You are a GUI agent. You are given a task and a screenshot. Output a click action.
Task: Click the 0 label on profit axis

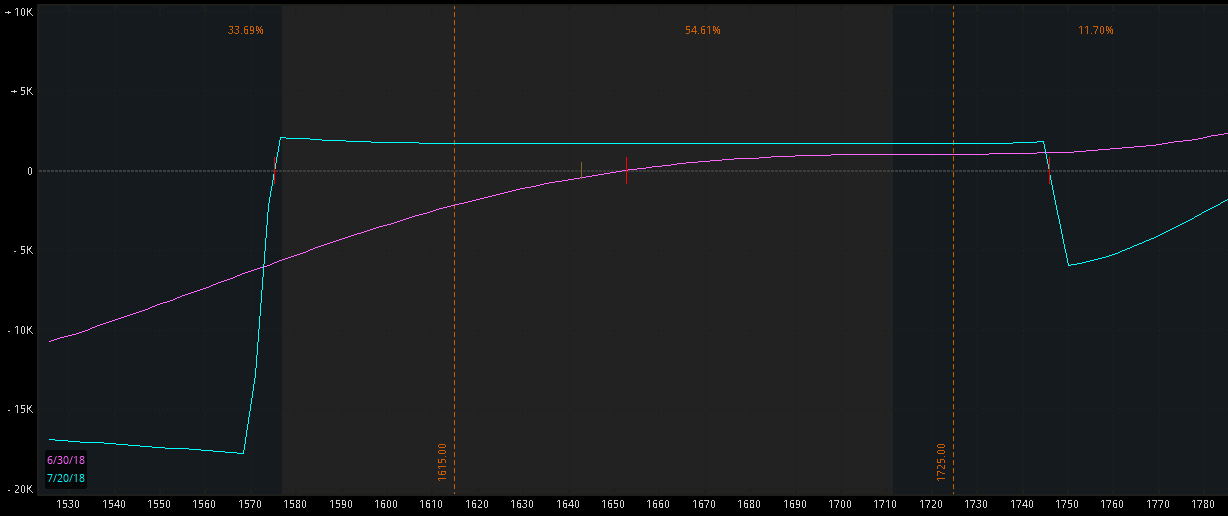(x=30, y=171)
